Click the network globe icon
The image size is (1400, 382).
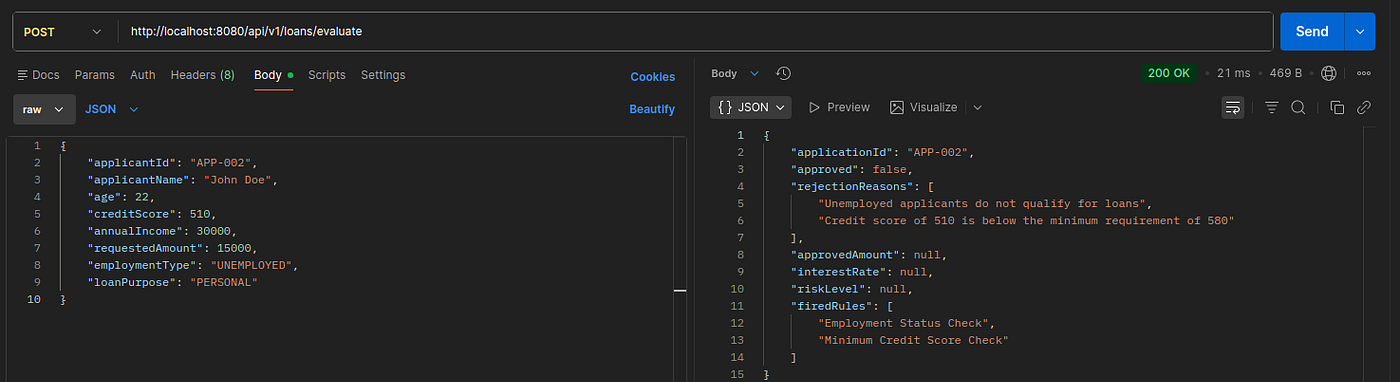1328,73
